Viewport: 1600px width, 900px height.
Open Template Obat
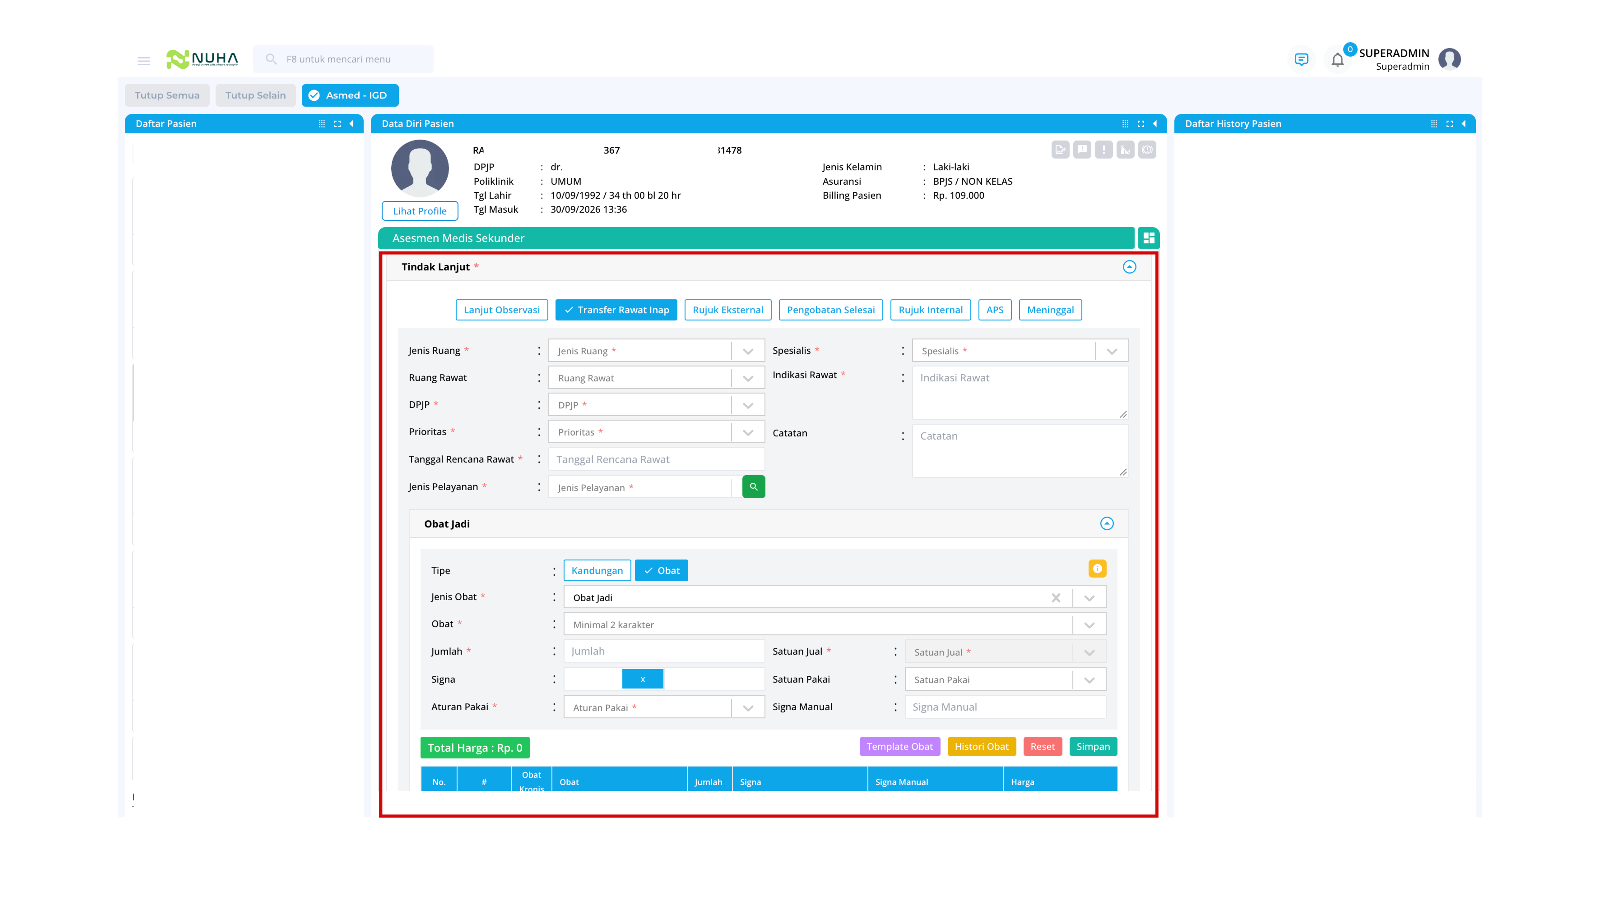click(x=900, y=747)
